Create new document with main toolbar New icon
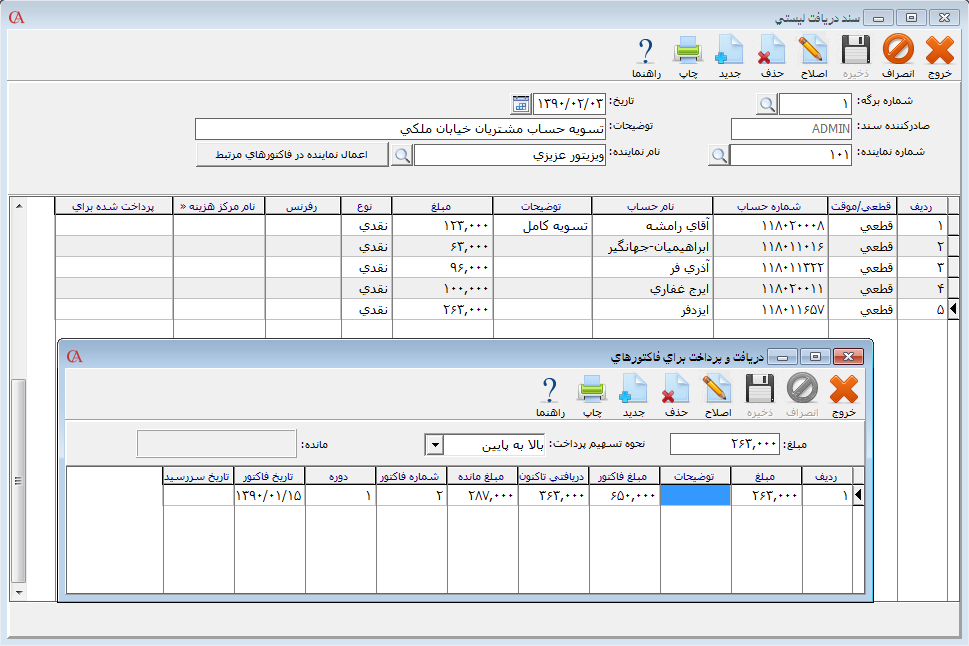The height and width of the screenshot is (646, 969). (x=729, y=55)
